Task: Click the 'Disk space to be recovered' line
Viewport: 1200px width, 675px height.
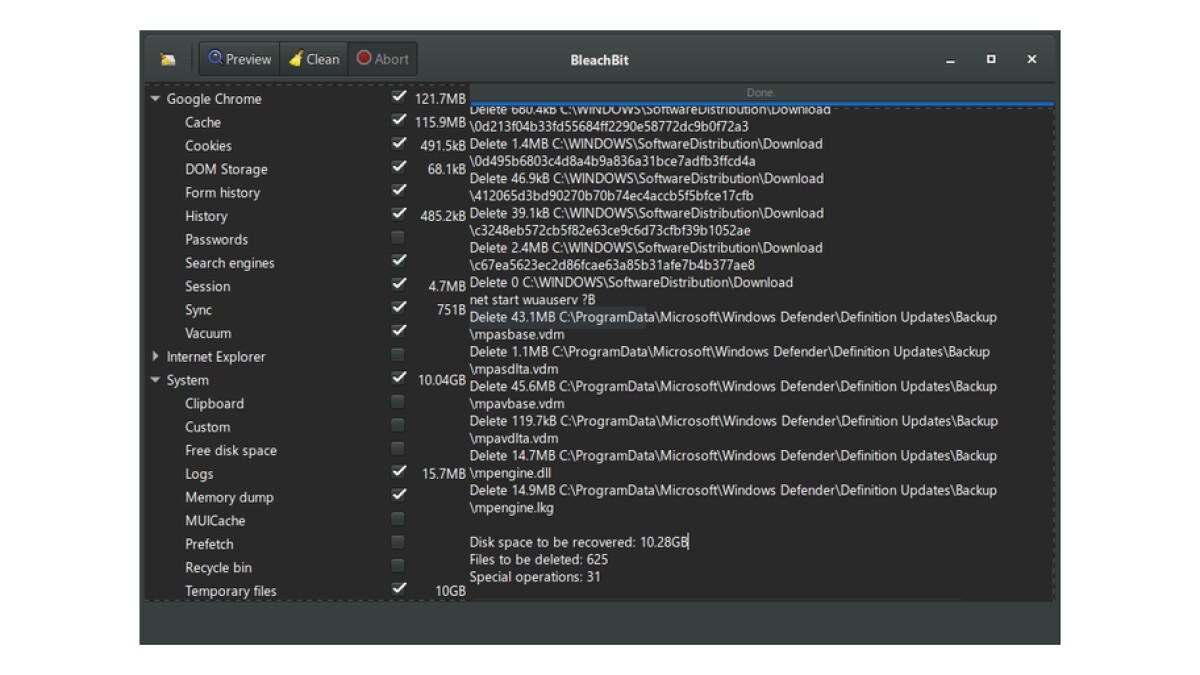Action: coord(579,542)
